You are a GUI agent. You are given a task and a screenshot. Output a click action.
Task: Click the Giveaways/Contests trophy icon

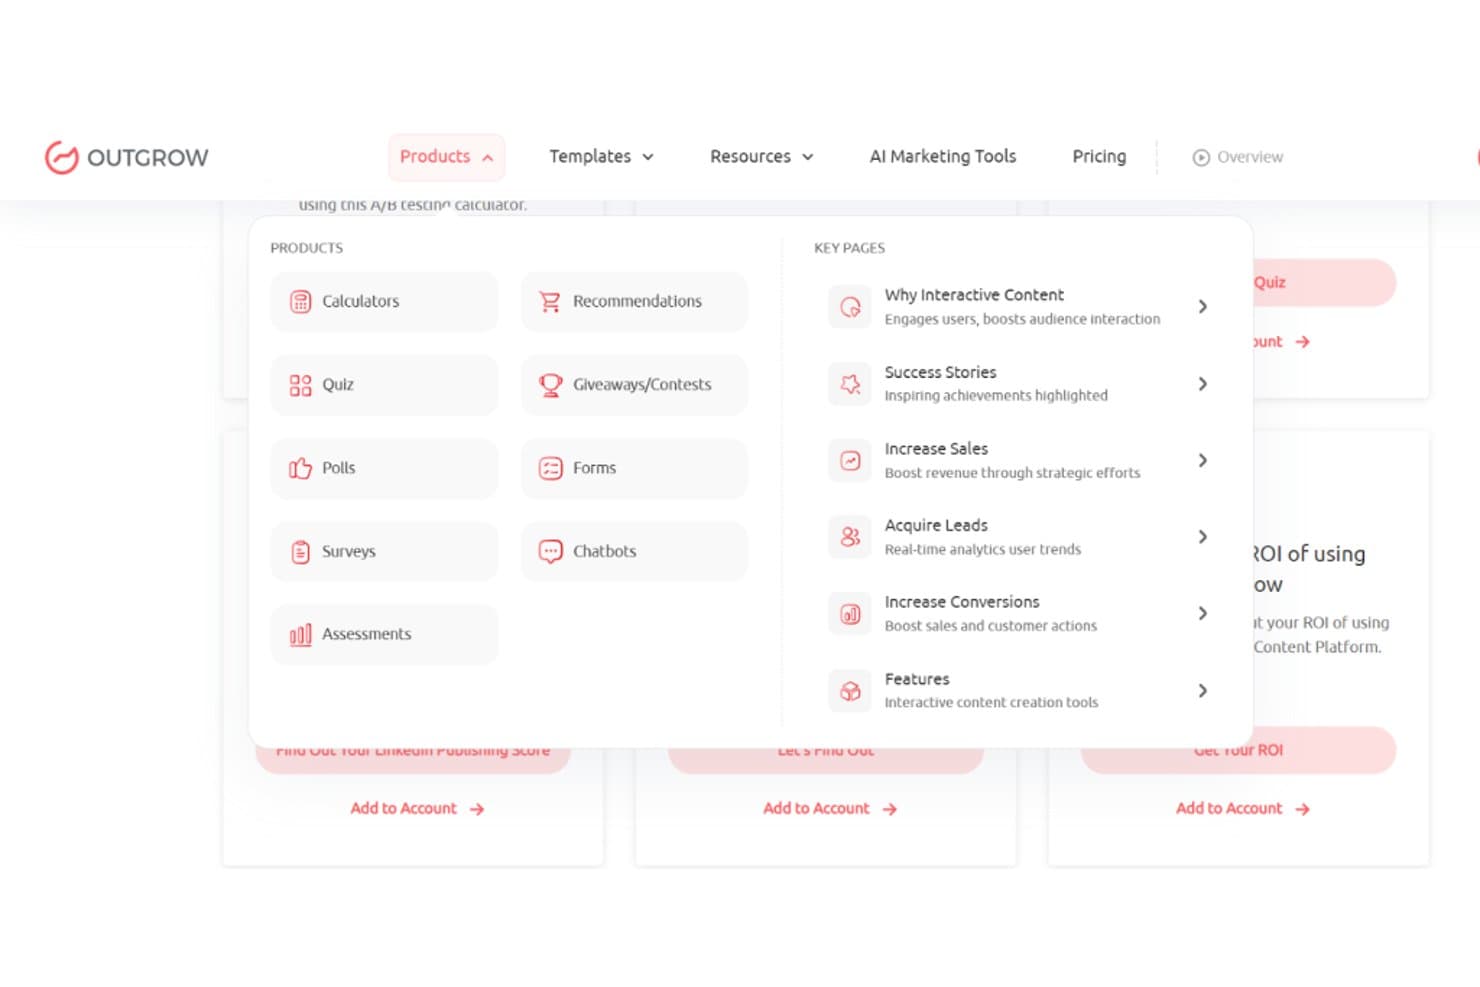[x=550, y=385]
